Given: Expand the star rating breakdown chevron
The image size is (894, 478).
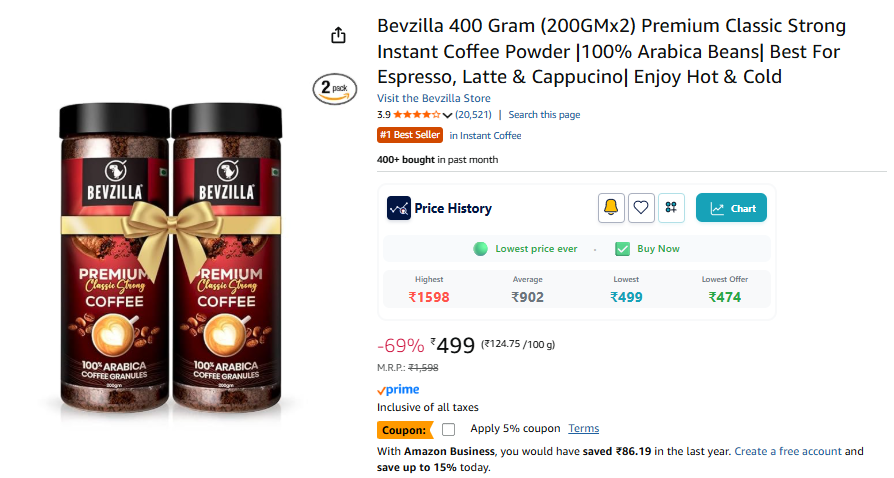Looking at the screenshot, I should click(448, 115).
